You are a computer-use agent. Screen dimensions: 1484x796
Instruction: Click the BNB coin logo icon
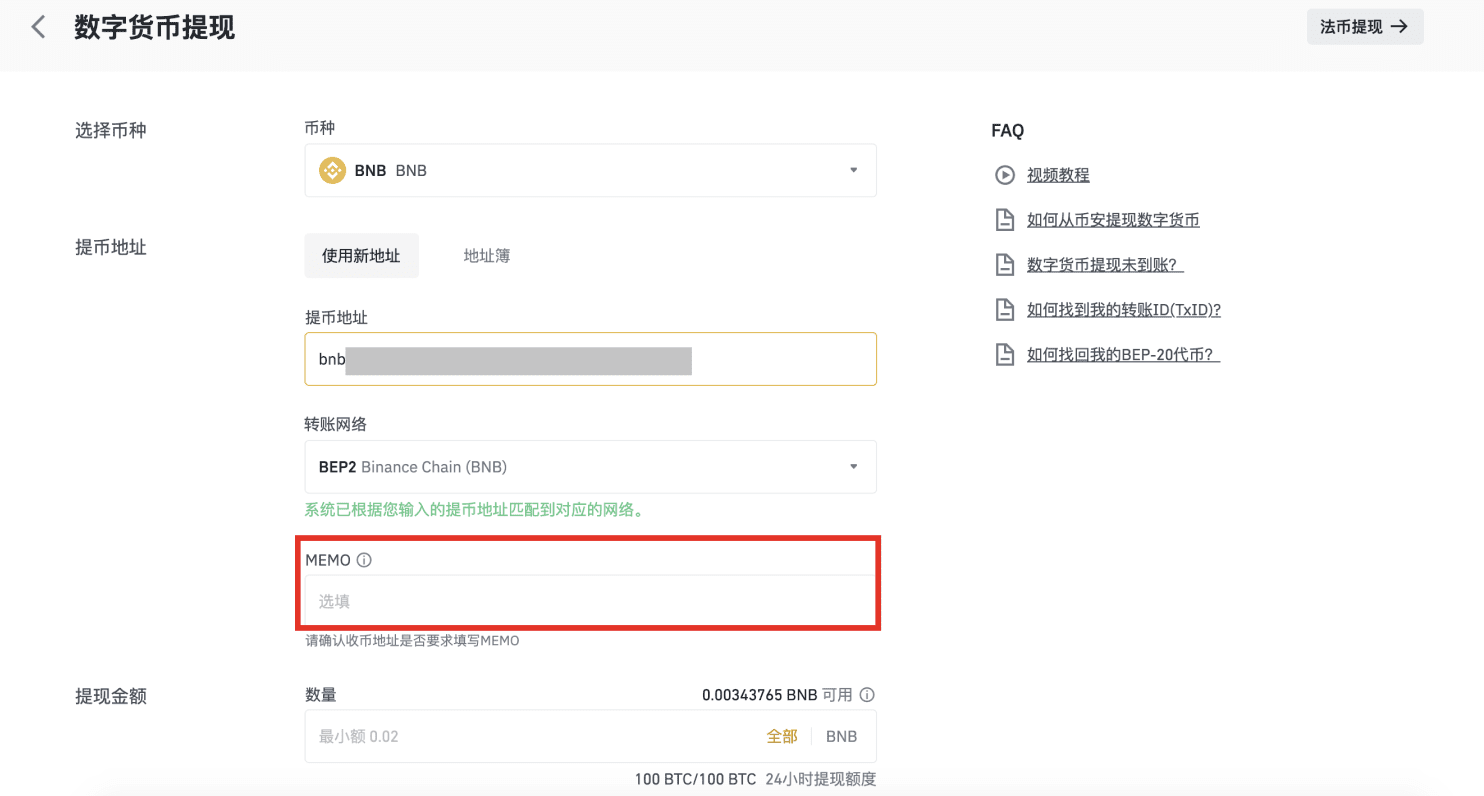pyautogui.click(x=332, y=171)
